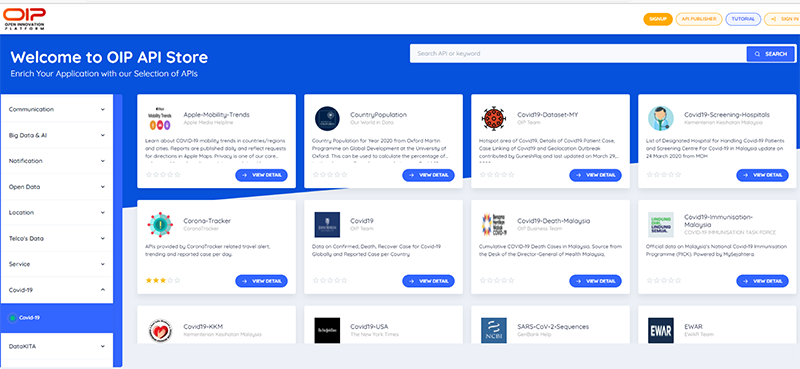Click the star rating on Covid19-Screening-Hospitals card
Image resolution: width=800 pixels, height=369 pixels.
point(664,175)
